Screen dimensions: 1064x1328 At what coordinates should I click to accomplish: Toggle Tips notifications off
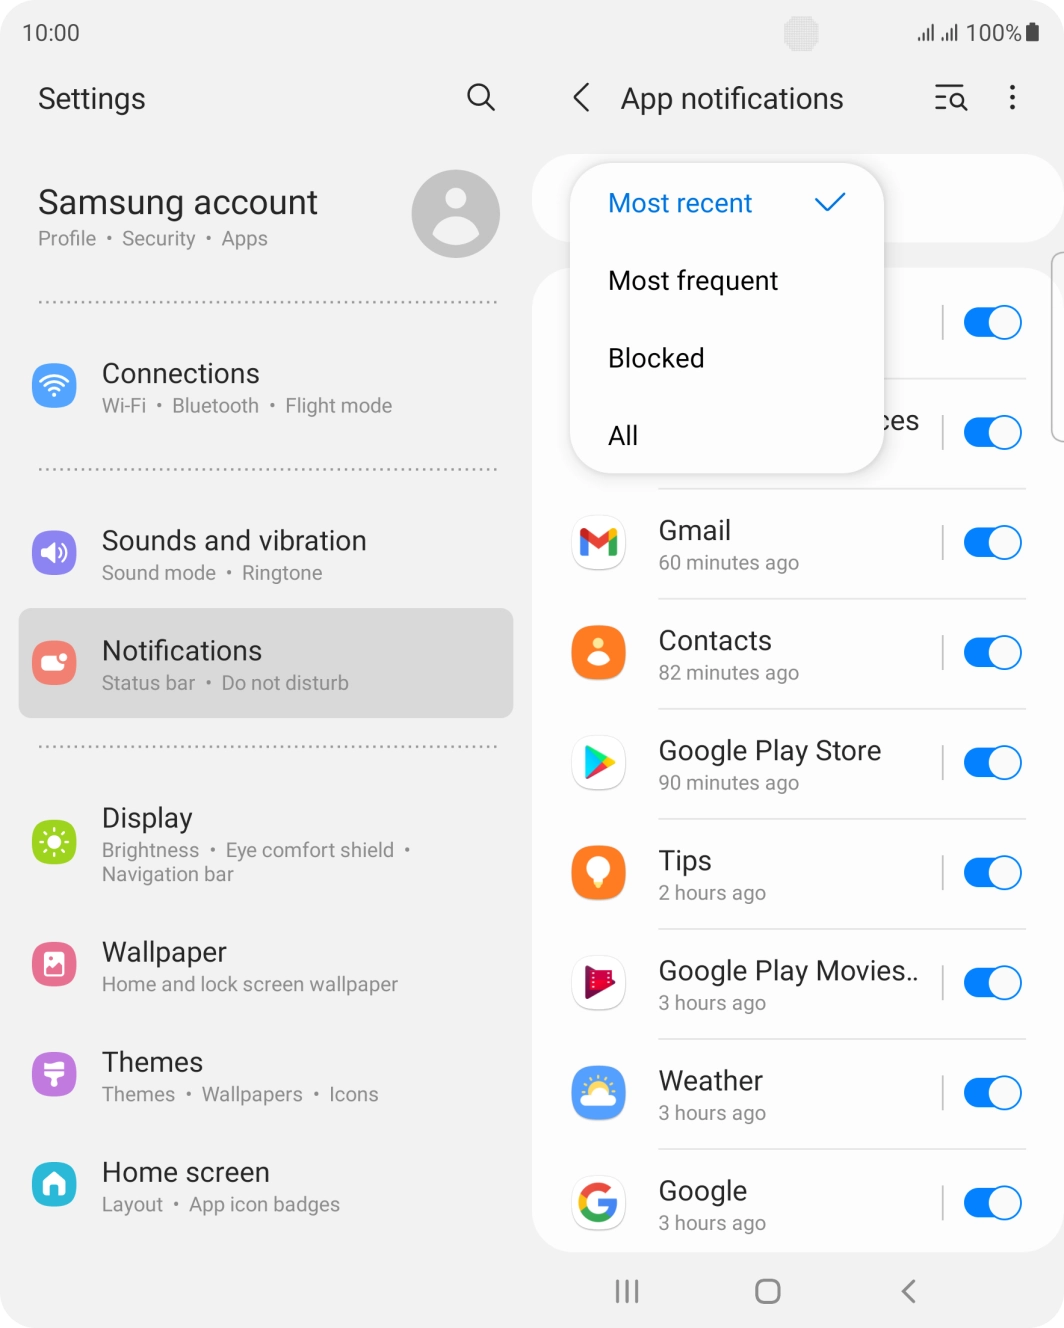tap(992, 872)
